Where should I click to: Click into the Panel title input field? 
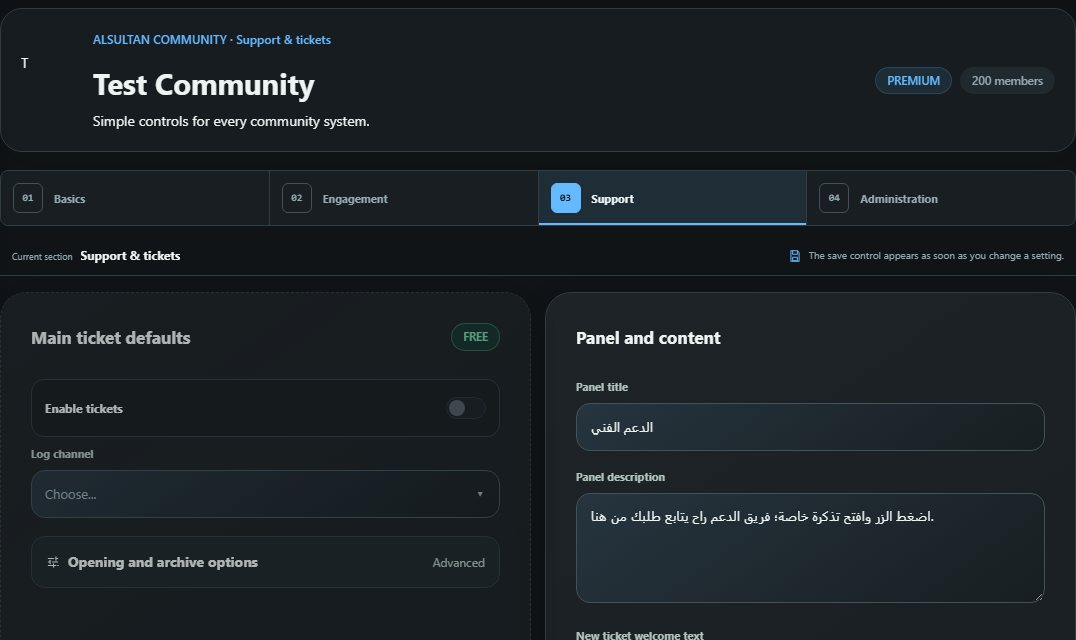[810, 427]
